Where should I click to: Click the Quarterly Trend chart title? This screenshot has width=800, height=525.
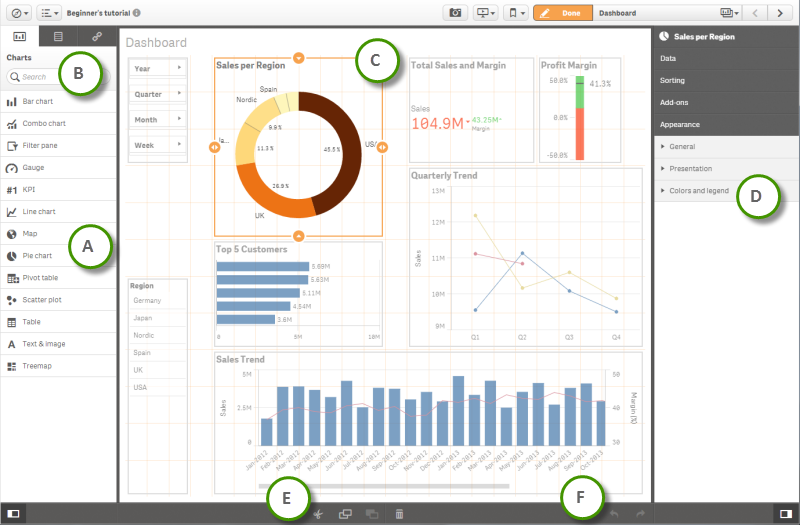tap(444, 176)
